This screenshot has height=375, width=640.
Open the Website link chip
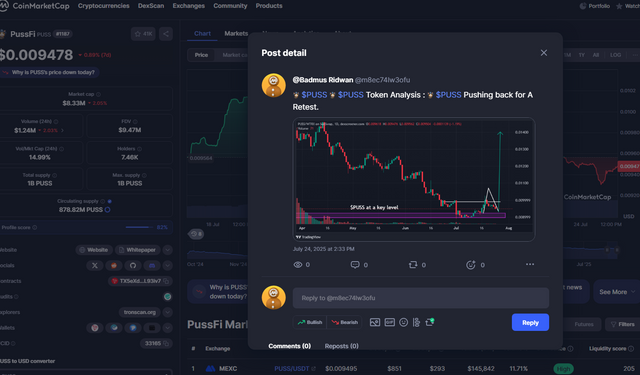tap(94, 250)
